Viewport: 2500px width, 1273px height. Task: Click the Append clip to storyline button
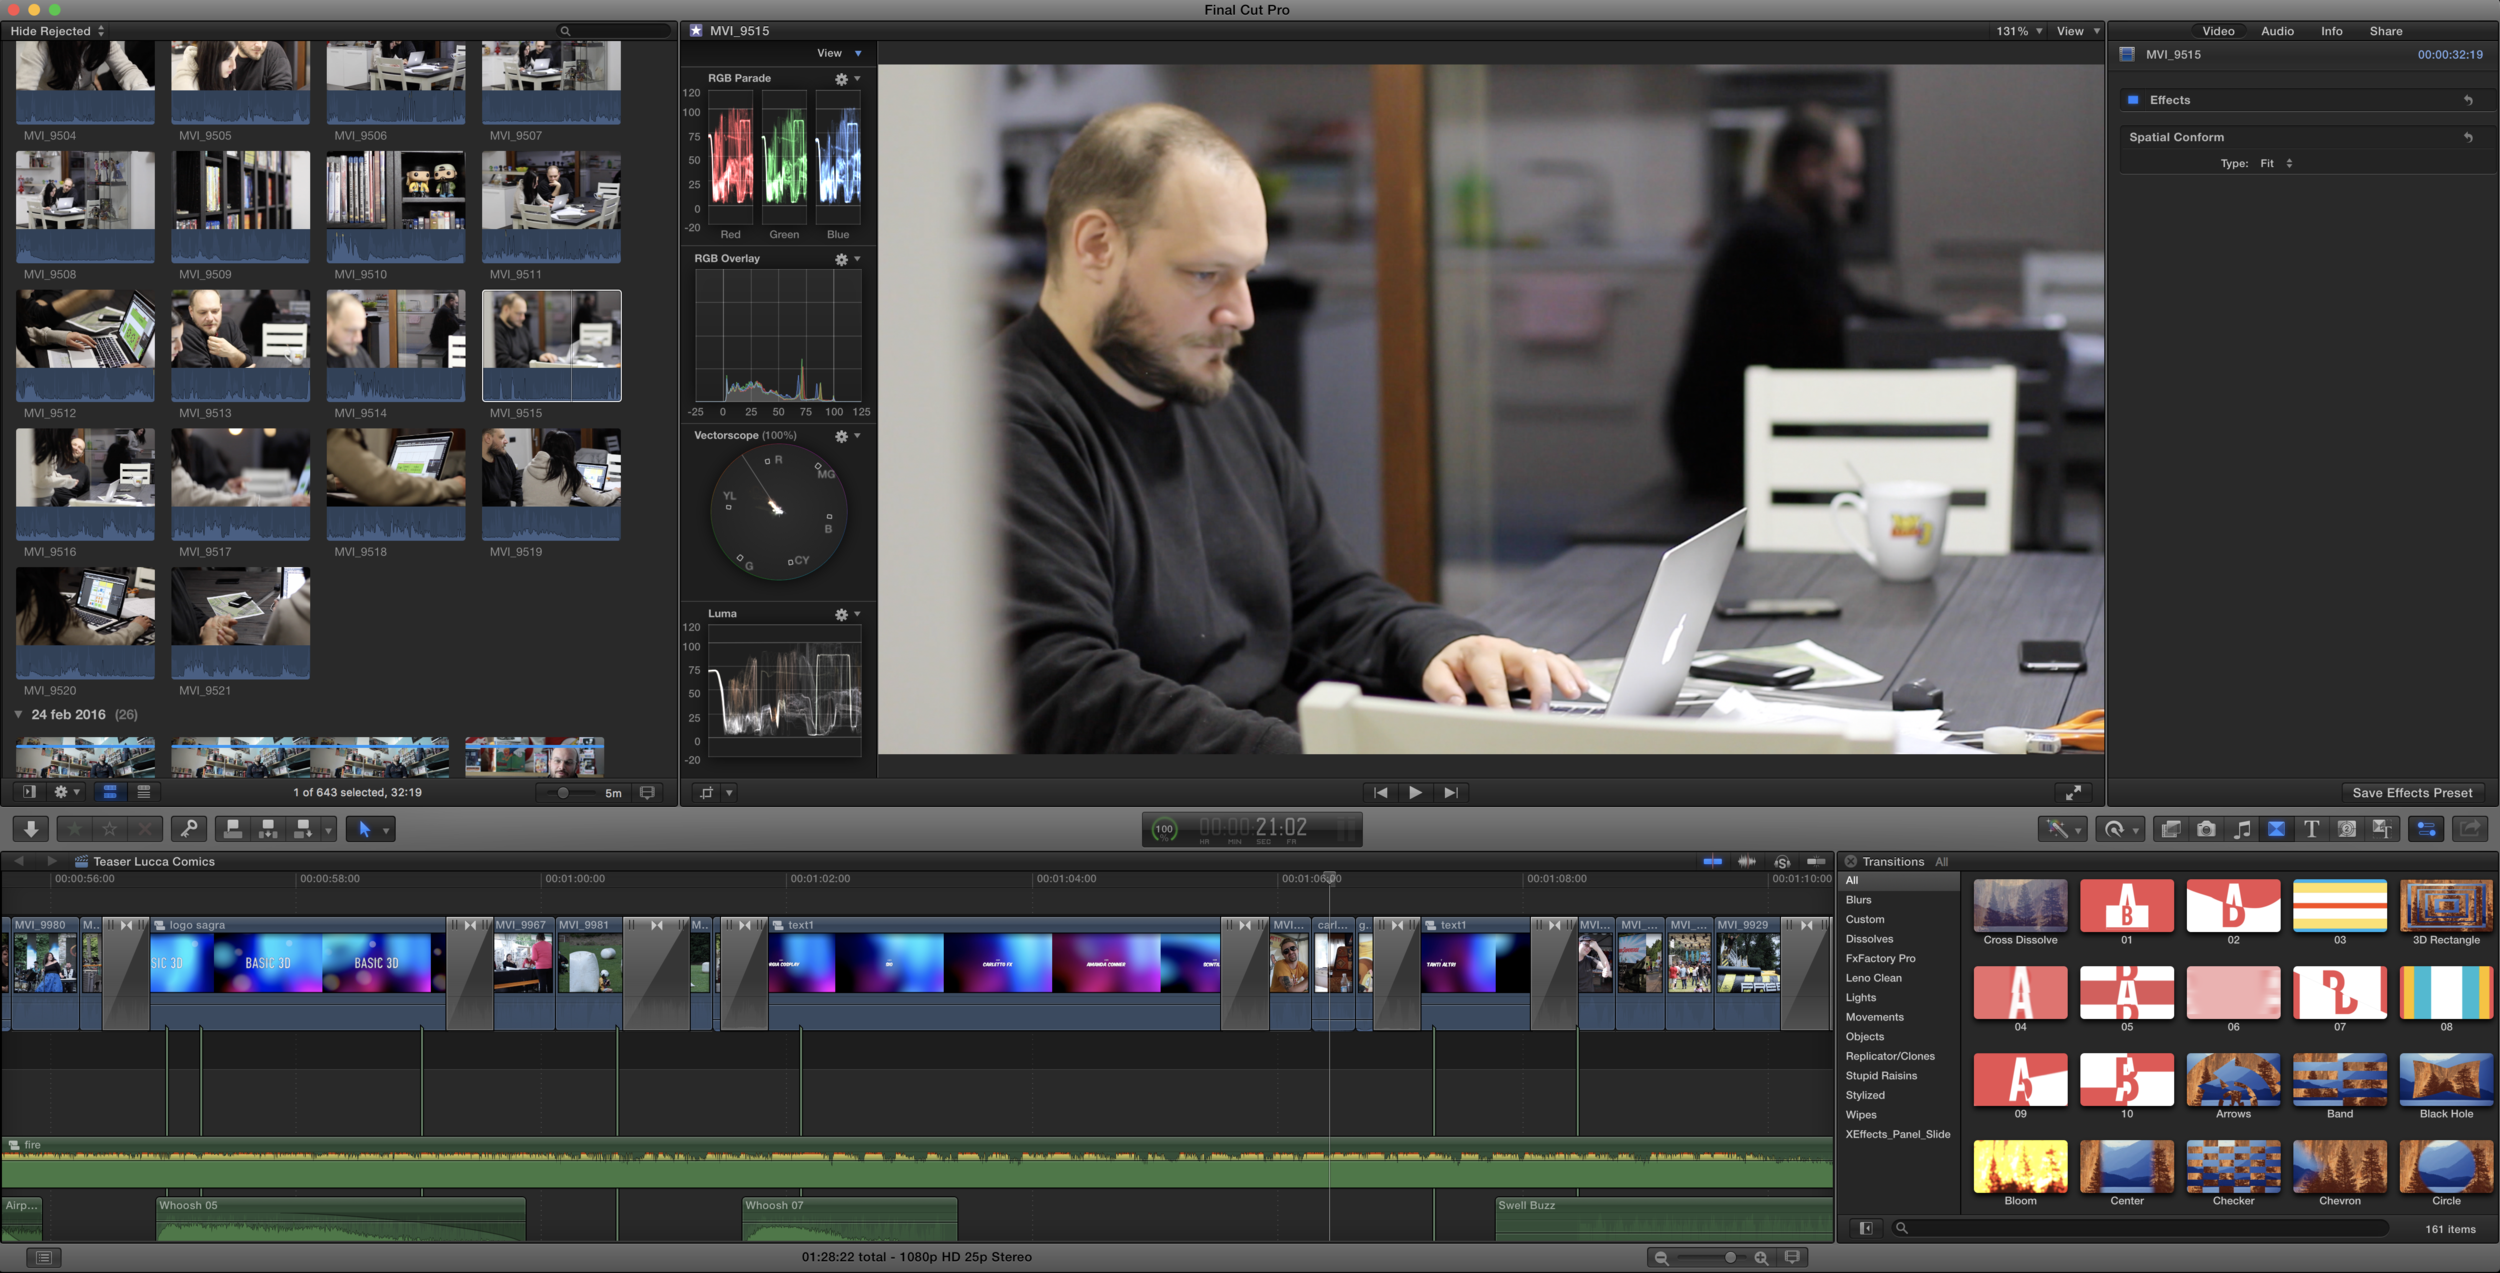pos(303,828)
